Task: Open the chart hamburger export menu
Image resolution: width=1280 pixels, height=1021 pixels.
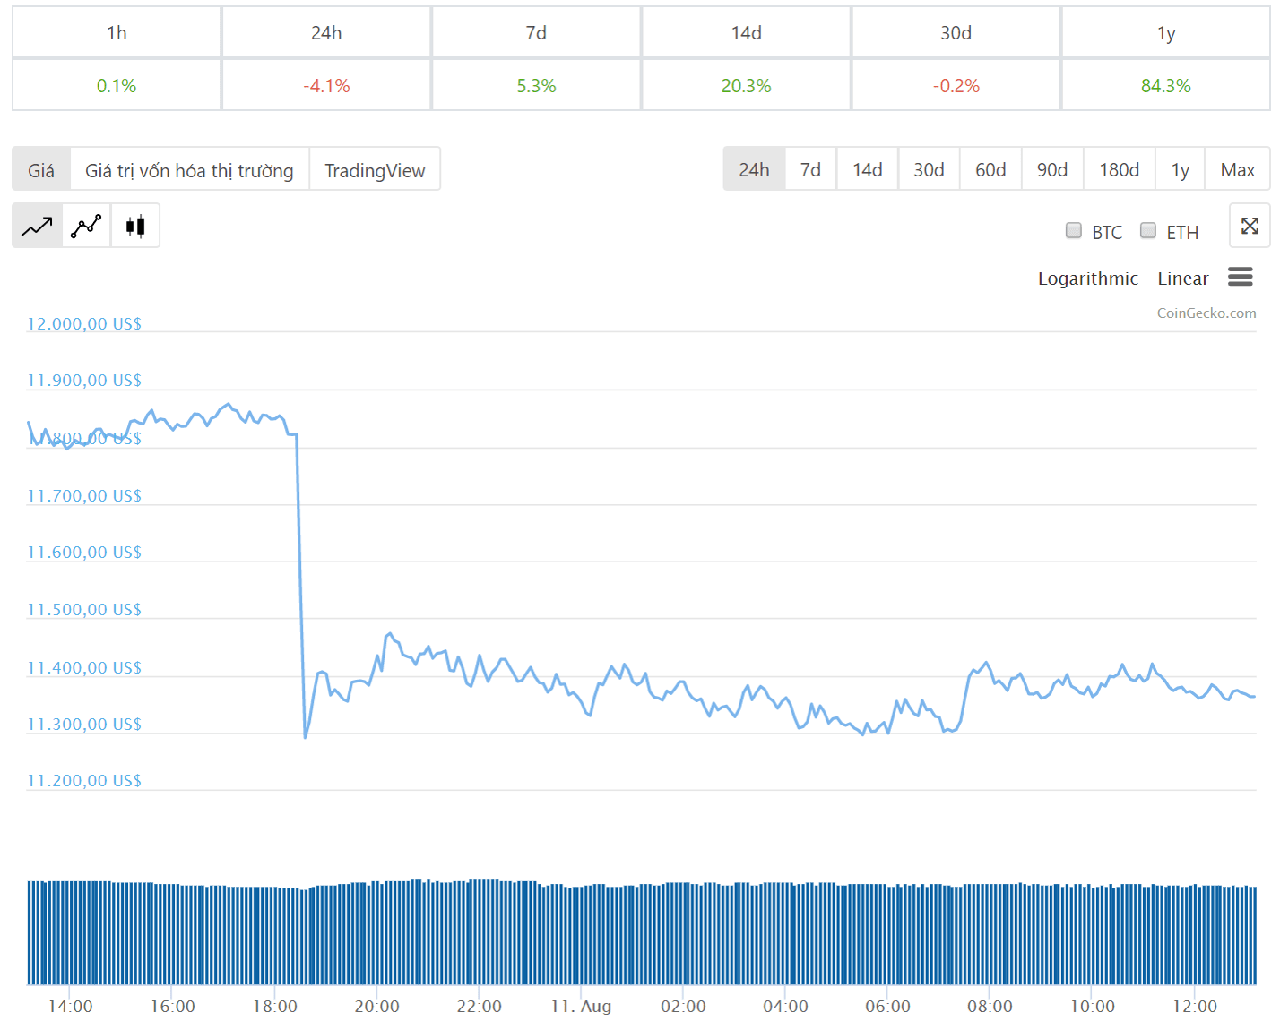Action: (1240, 277)
